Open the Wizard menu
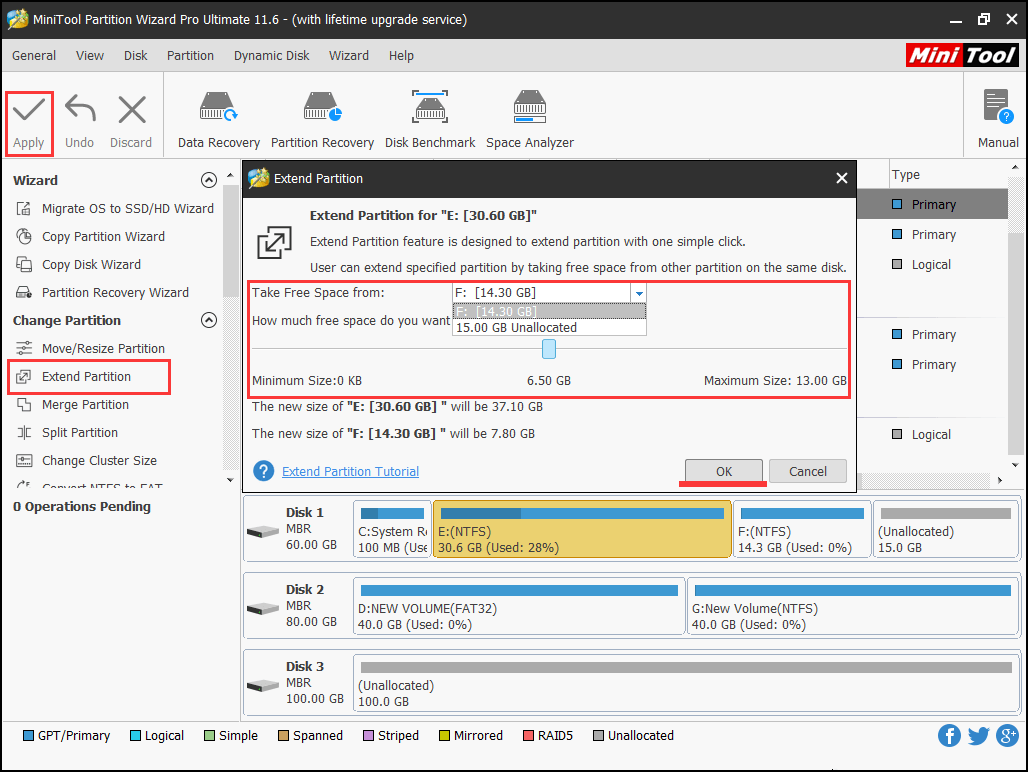Image resolution: width=1028 pixels, height=772 pixels. click(349, 56)
